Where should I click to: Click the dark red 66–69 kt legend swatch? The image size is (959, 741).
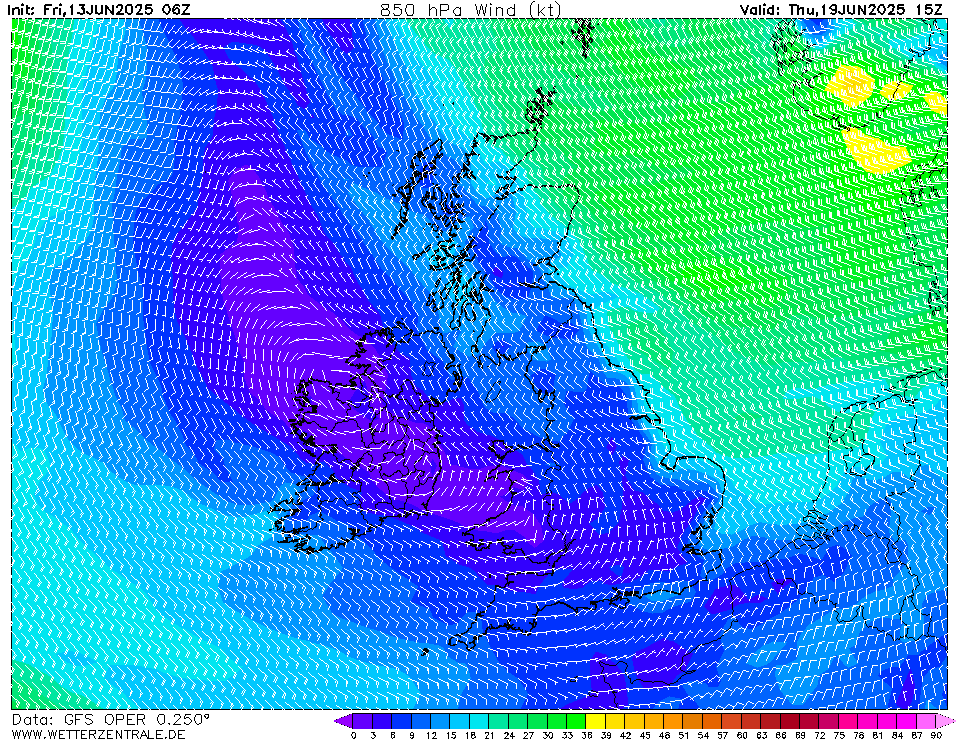click(791, 720)
